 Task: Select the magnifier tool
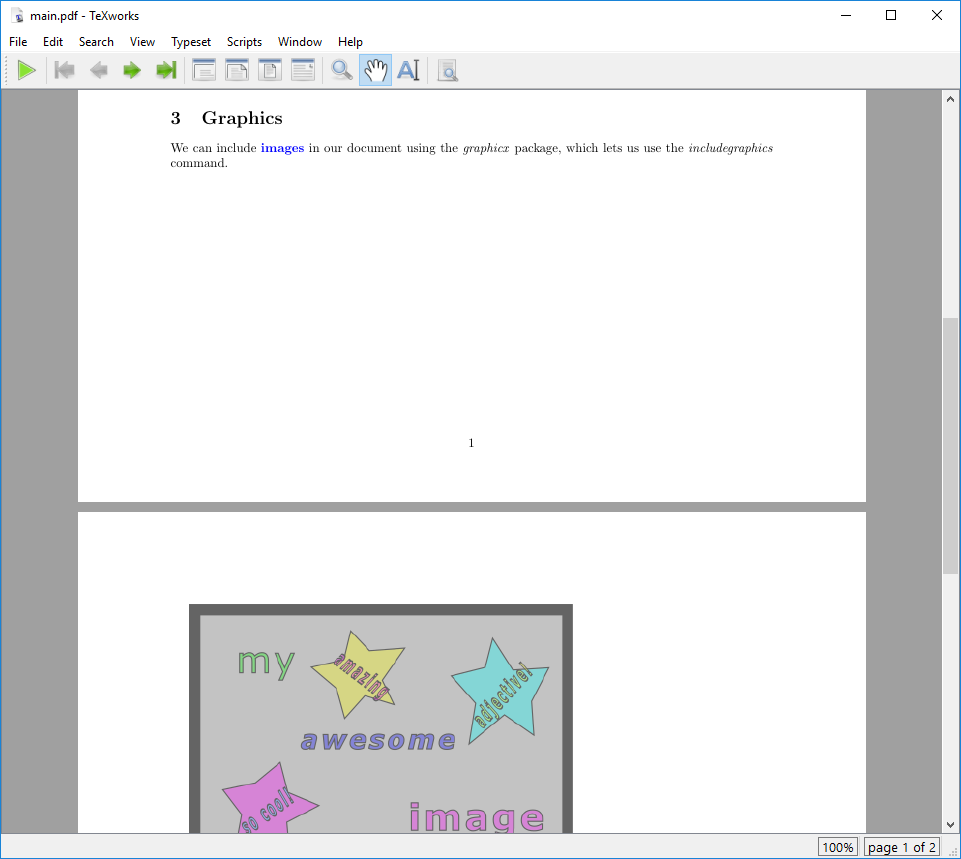pos(341,70)
